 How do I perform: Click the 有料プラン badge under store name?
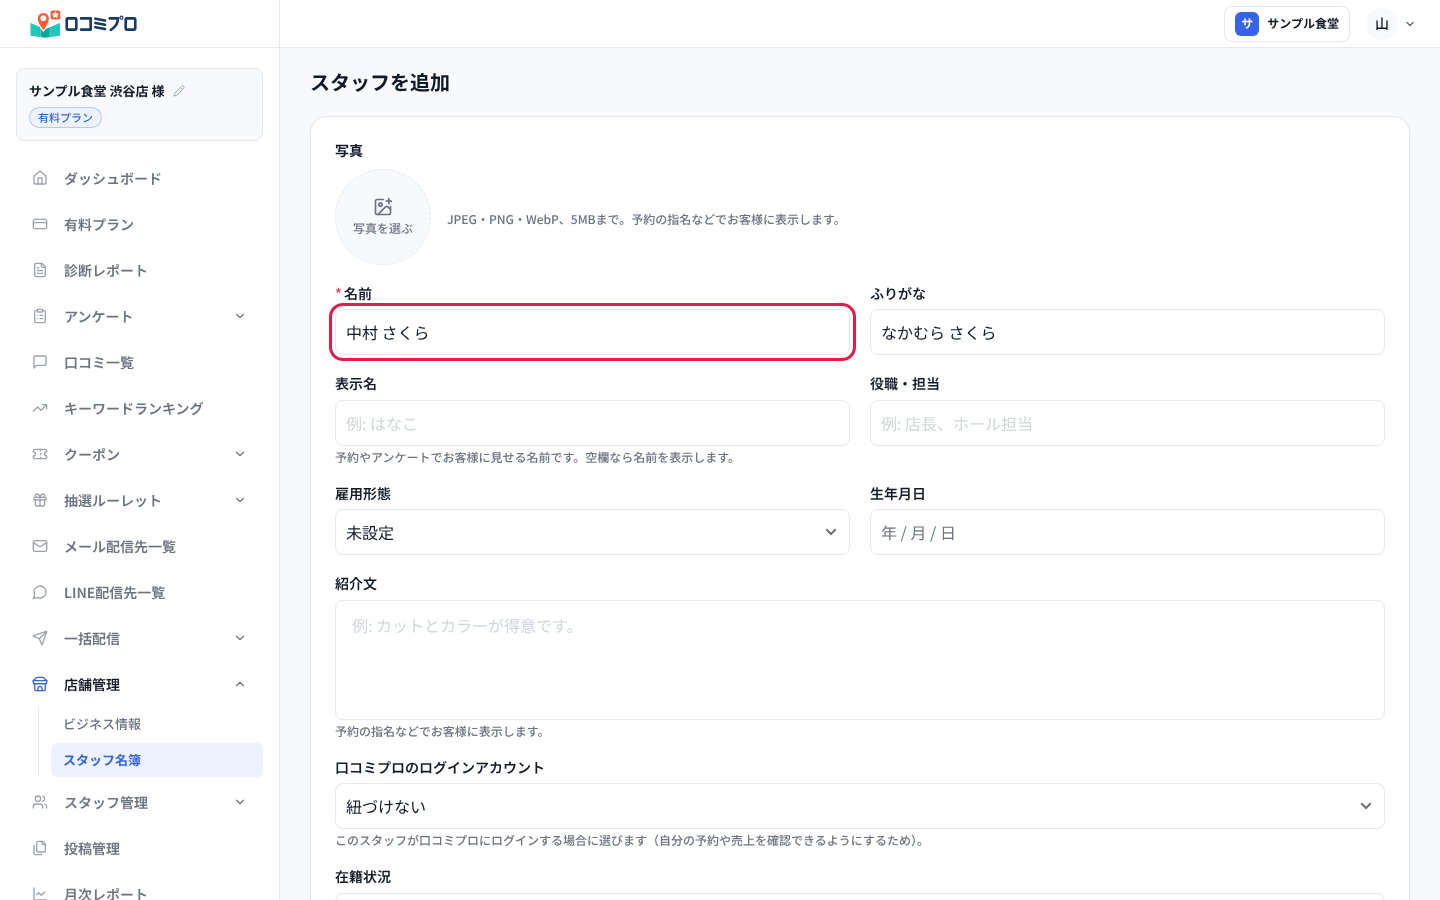[66, 118]
